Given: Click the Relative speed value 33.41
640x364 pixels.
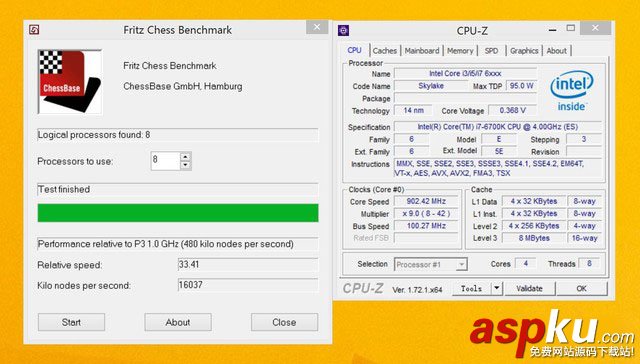Looking at the screenshot, I should pos(248,264).
